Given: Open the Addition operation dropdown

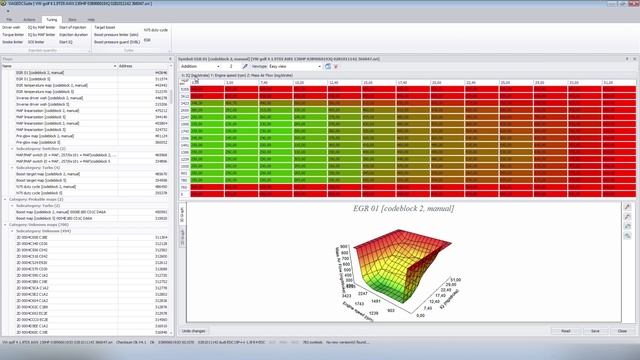Looking at the screenshot, I should pos(218,66).
